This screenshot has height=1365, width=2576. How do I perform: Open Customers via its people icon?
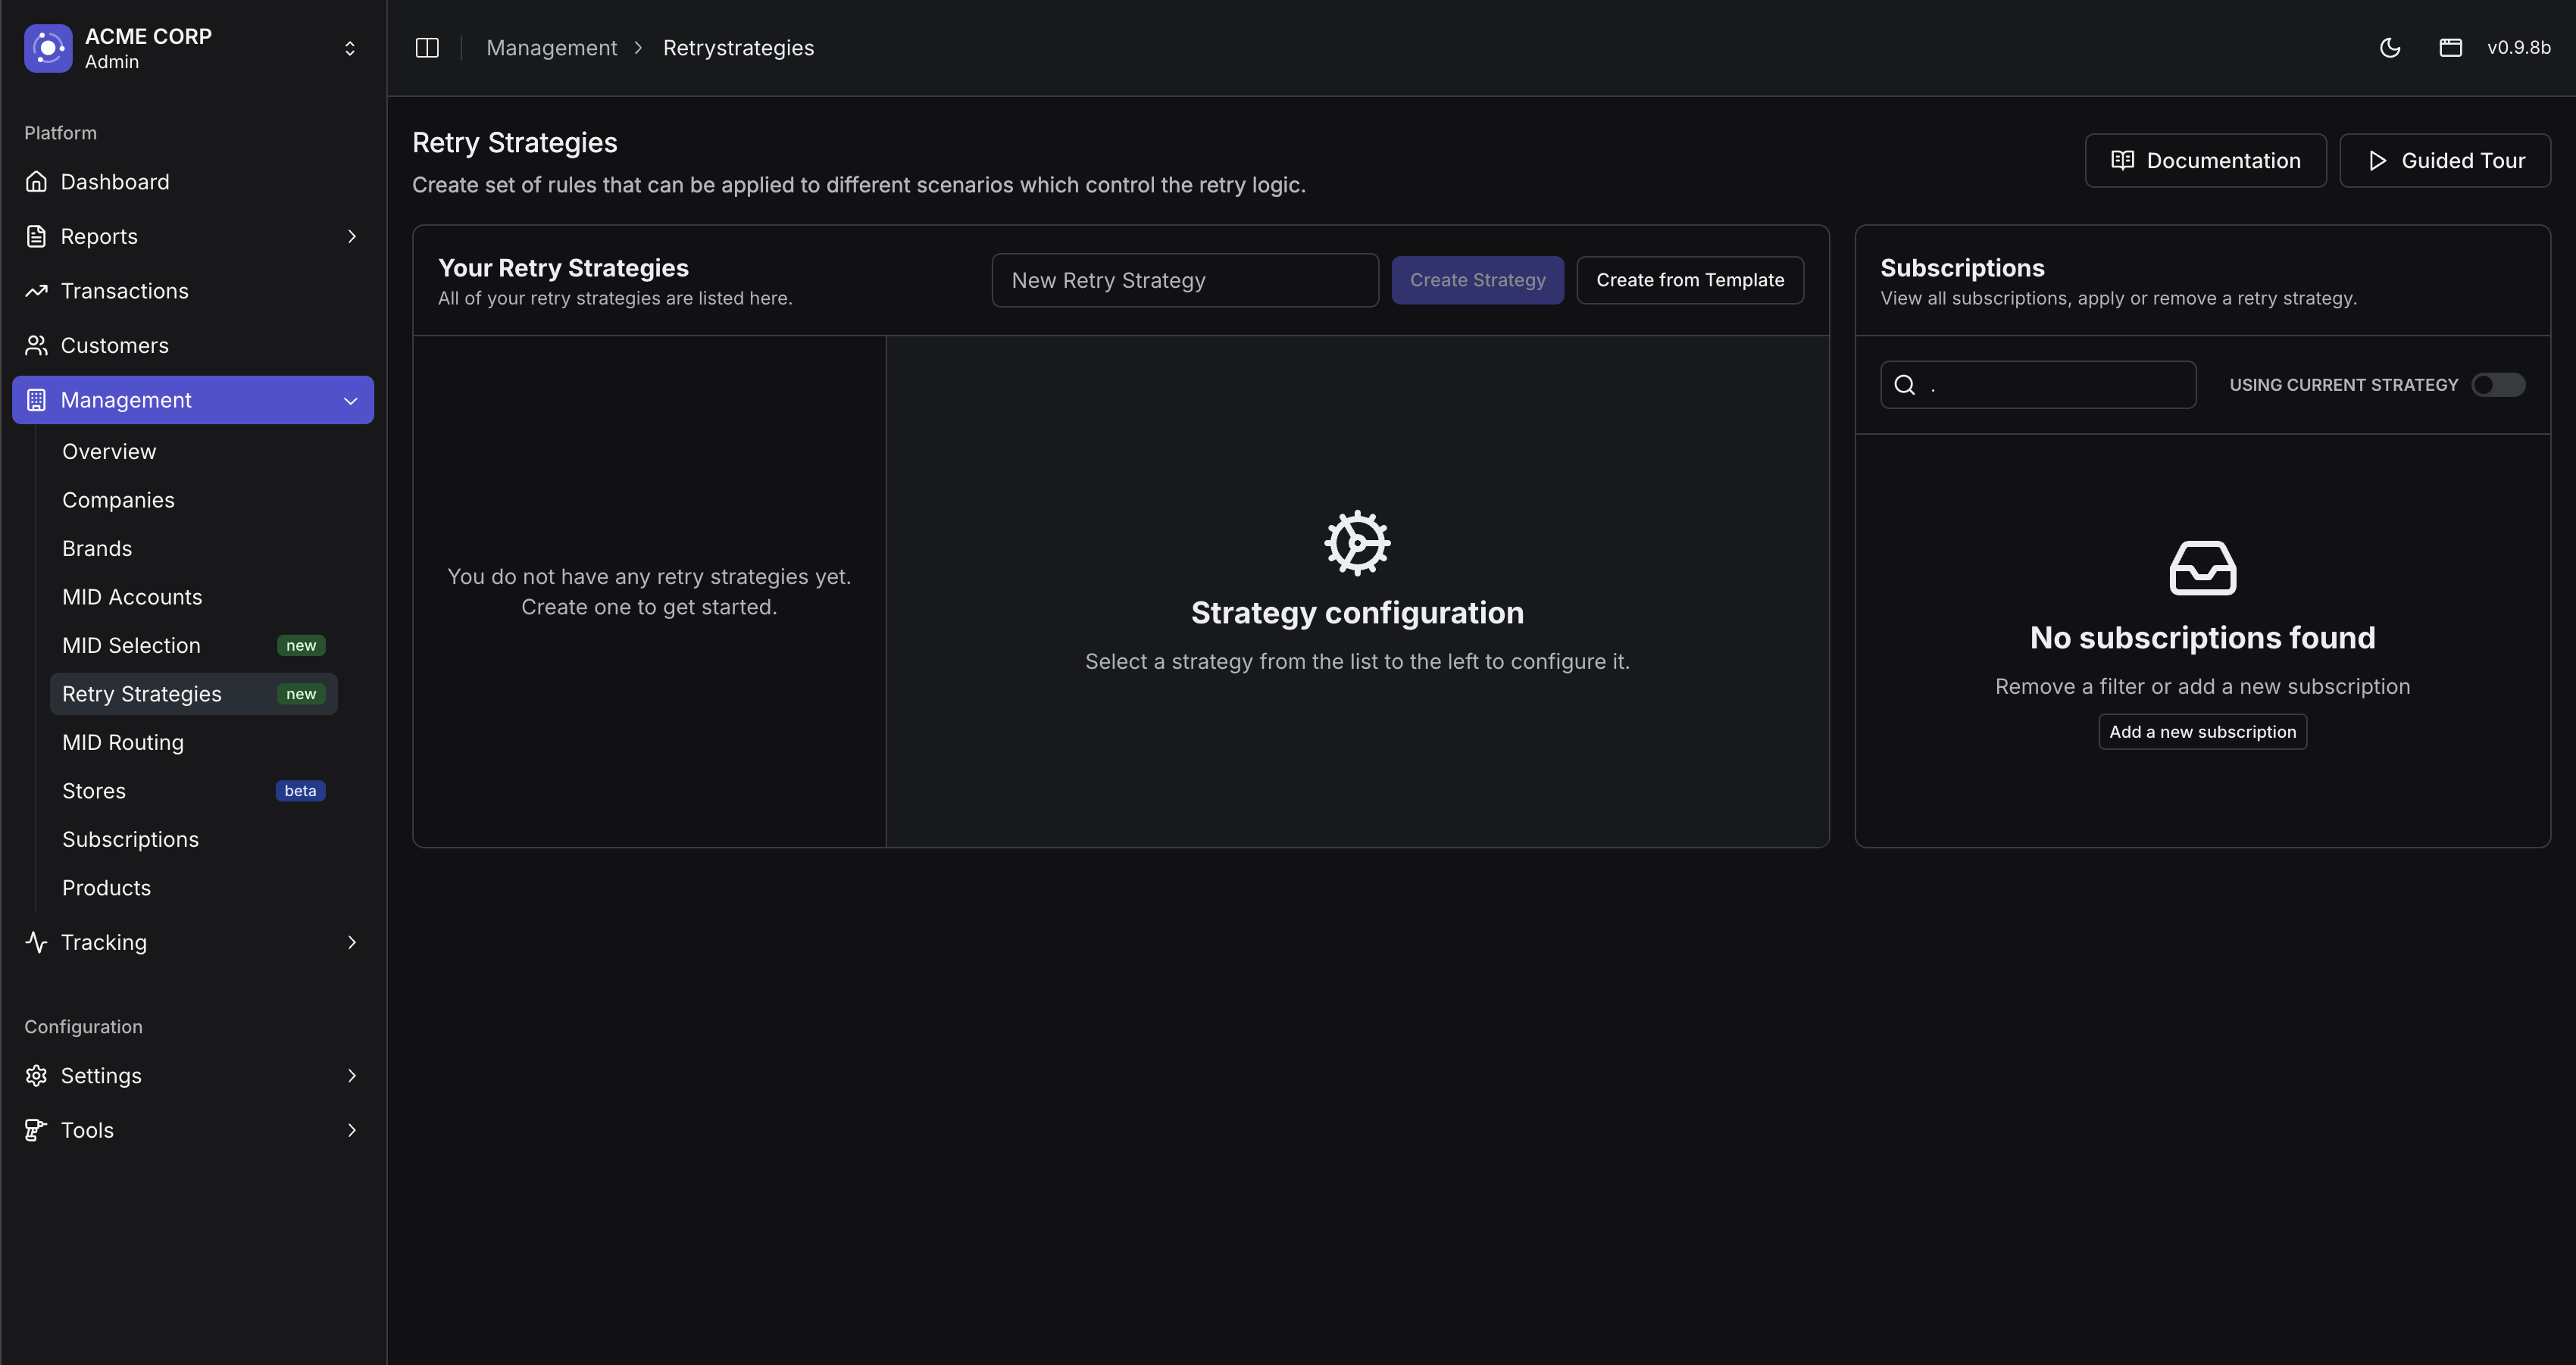tap(37, 345)
